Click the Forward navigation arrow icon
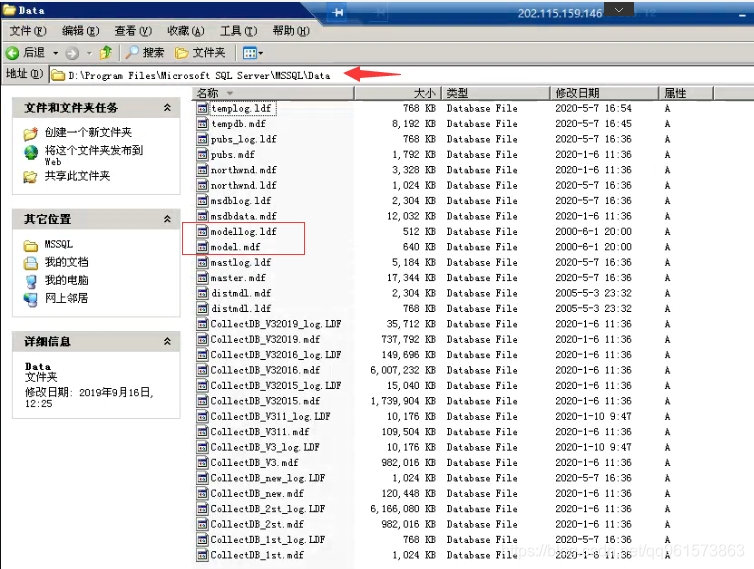The width and height of the screenshot is (754, 569). [72, 53]
